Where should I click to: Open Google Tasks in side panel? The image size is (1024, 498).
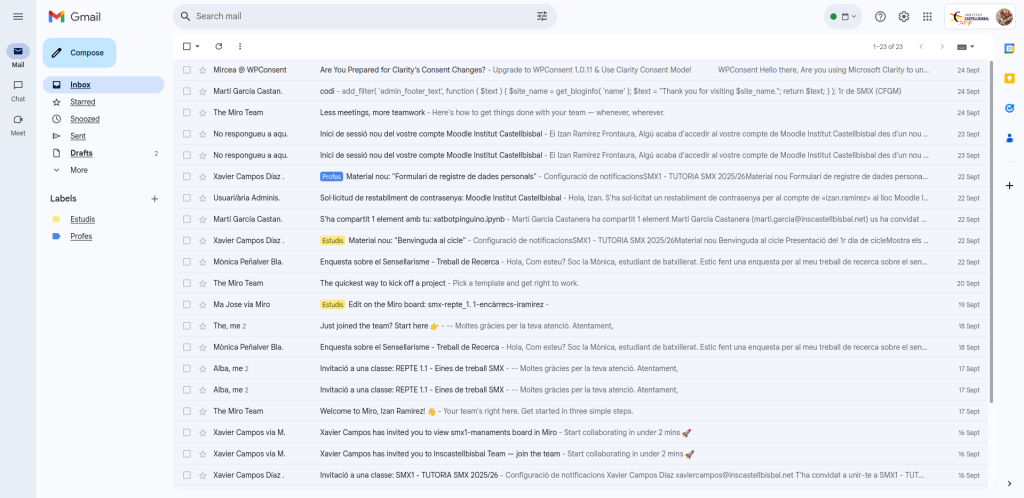coord(1009,108)
